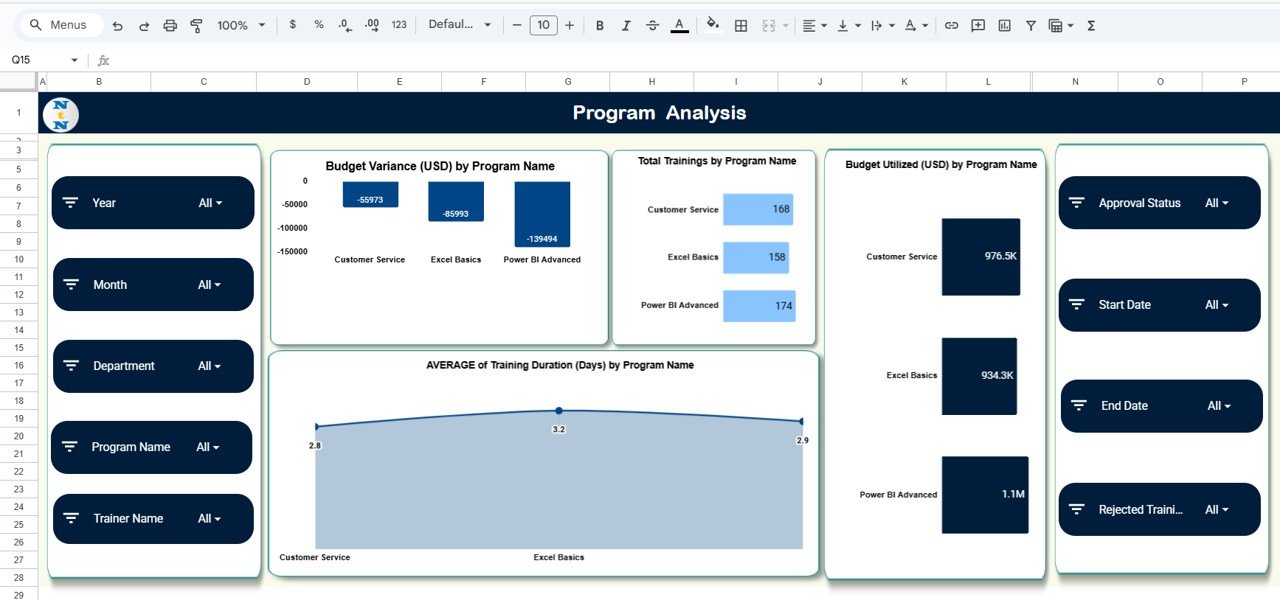Click the Undo icon
Image resolution: width=1280 pixels, height=600 pixels.
[118, 25]
